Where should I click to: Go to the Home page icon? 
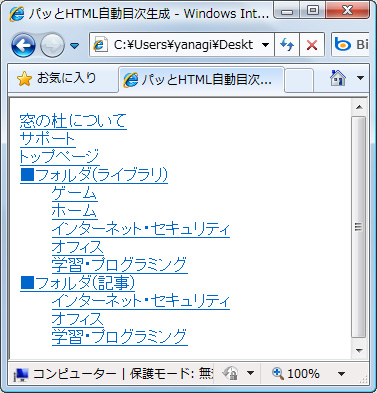(338, 78)
